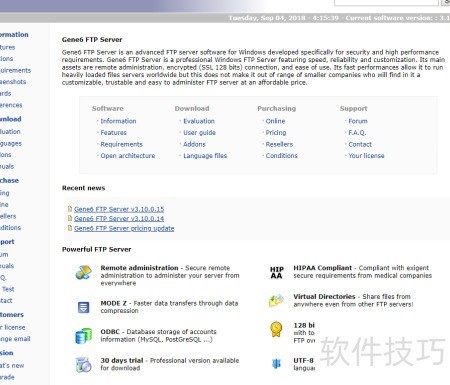Open the sidebar Upgrade link
Screen dimensions: 450x385
7,377
